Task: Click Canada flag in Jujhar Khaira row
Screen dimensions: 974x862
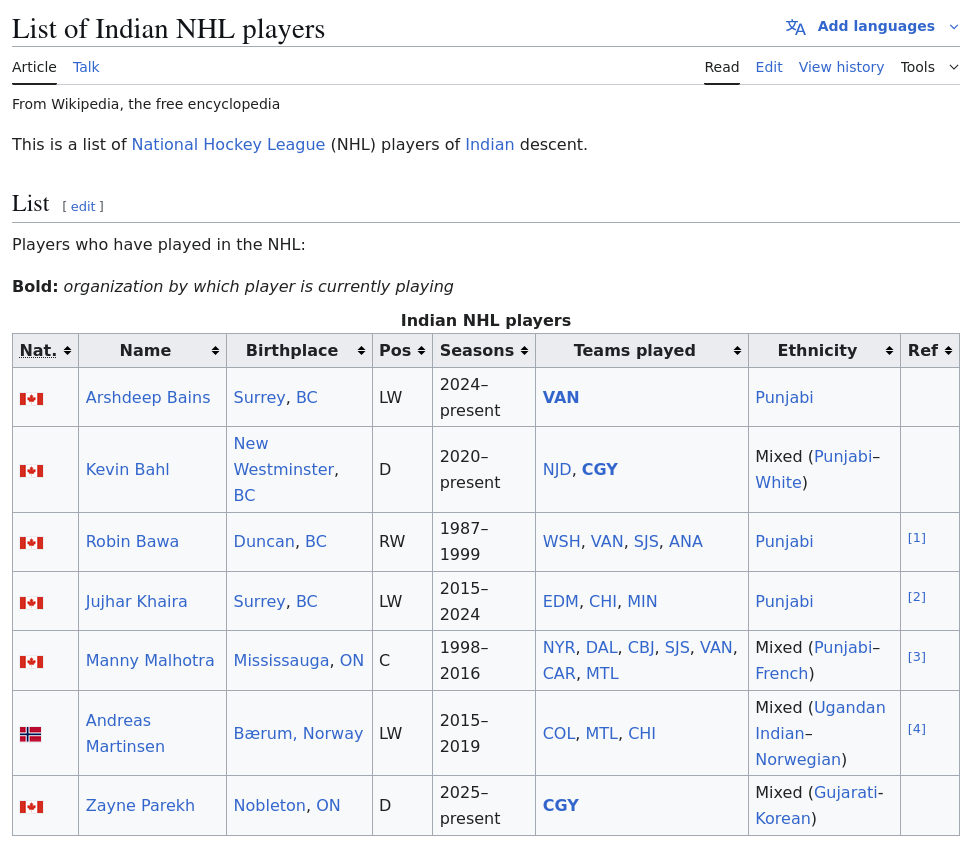Action: pos(32,602)
